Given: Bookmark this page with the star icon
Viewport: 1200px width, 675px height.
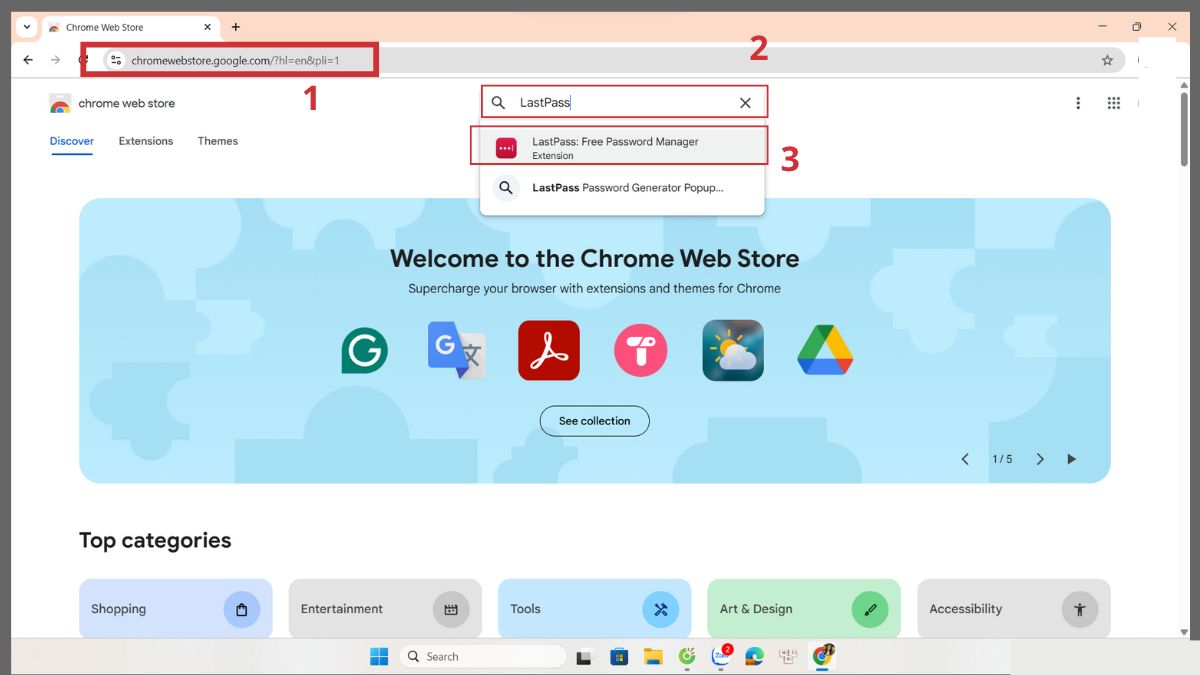Looking at the screenshot, I should click(1107, 60).
